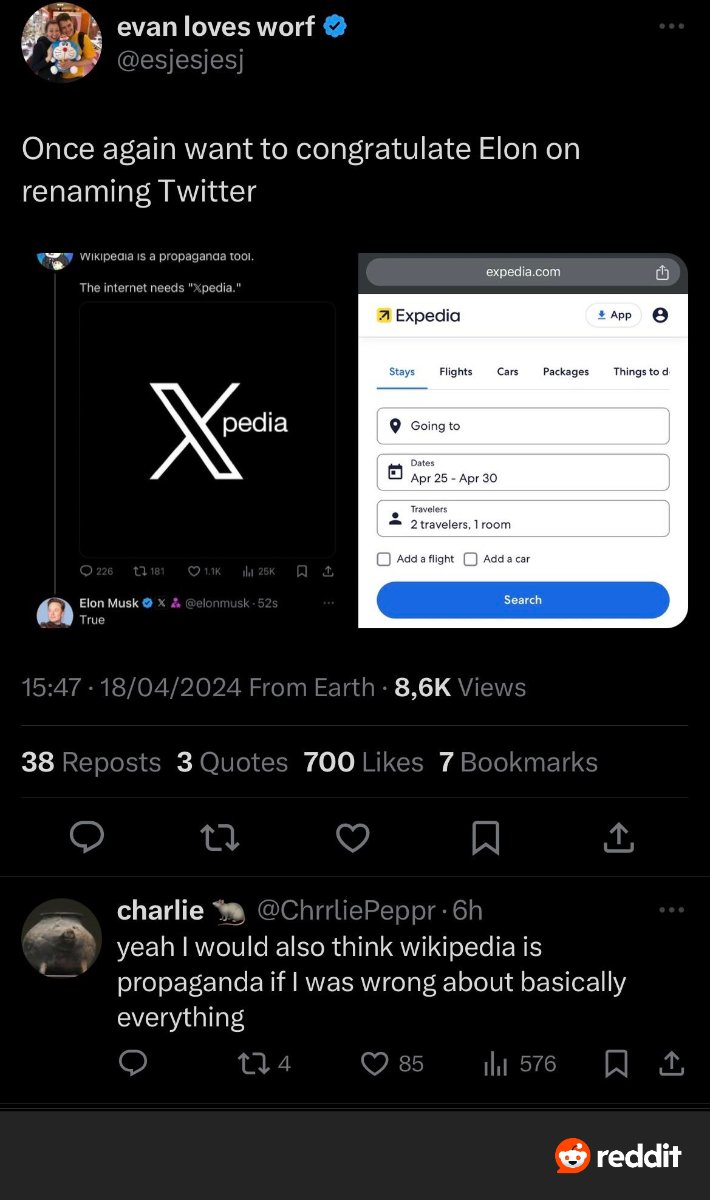Select the Packages tab in Expedia
The height and width of the screenshot is (1200, 710).
pyautogui.click(x=566, y=372)
